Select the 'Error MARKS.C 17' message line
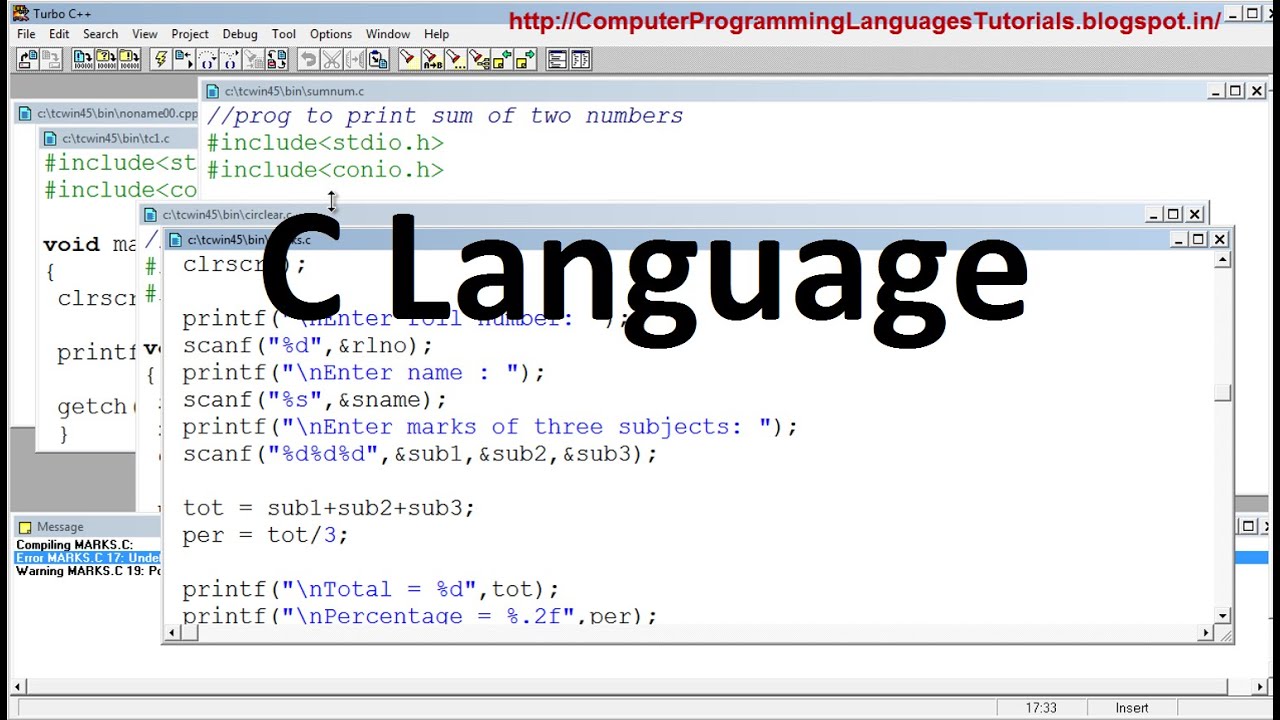The height and width of the screenshot is (720, 1280). 88,558
